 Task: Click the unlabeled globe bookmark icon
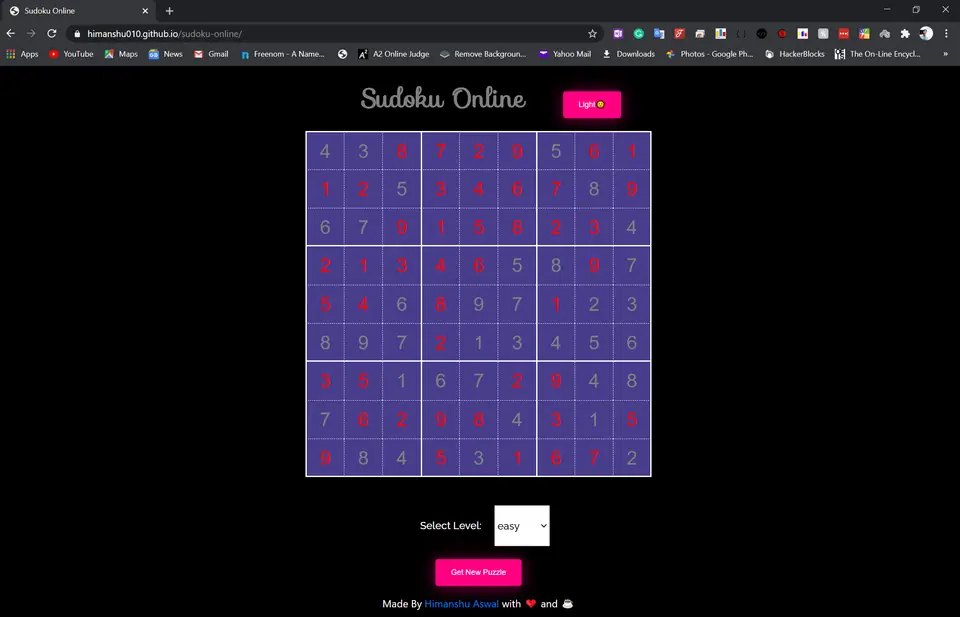click(x=343, y=54)
